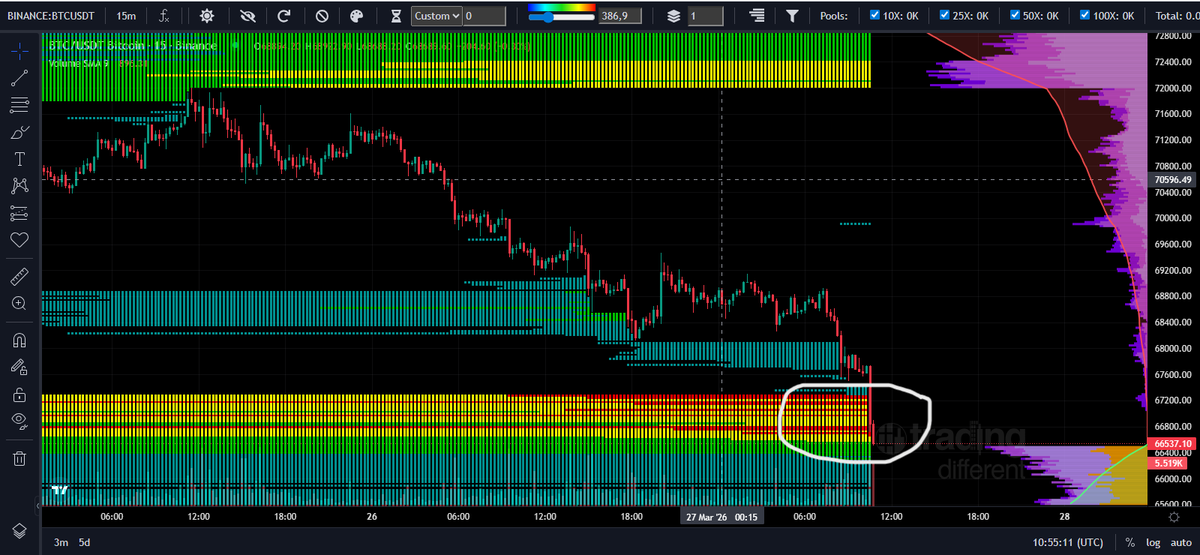The height and width of the screenshot is (555, 1200).
Task: Click the hourglass time range icon
Action: 396,16
